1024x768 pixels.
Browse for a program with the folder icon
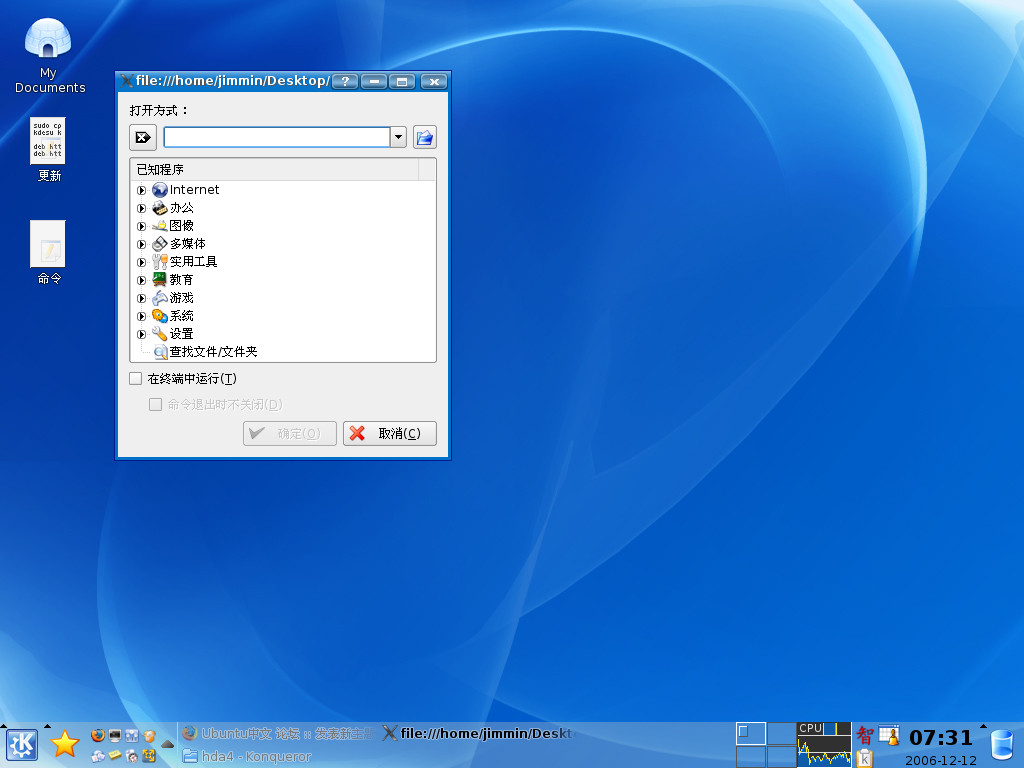[x=425, y=137]
